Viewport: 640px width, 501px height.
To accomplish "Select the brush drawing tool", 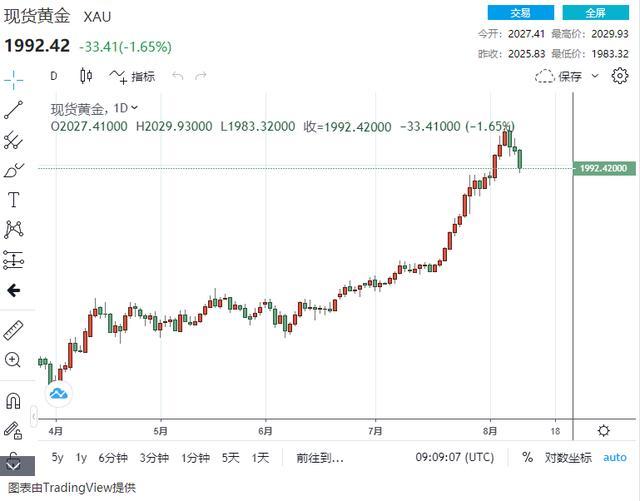I will tap(14, 170).
